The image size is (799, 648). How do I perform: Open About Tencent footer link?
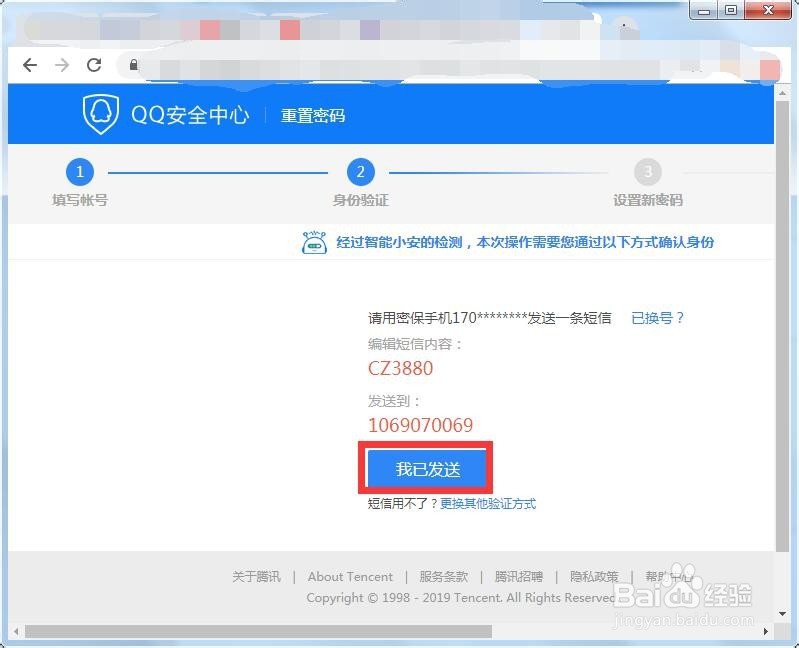(350, 577)
